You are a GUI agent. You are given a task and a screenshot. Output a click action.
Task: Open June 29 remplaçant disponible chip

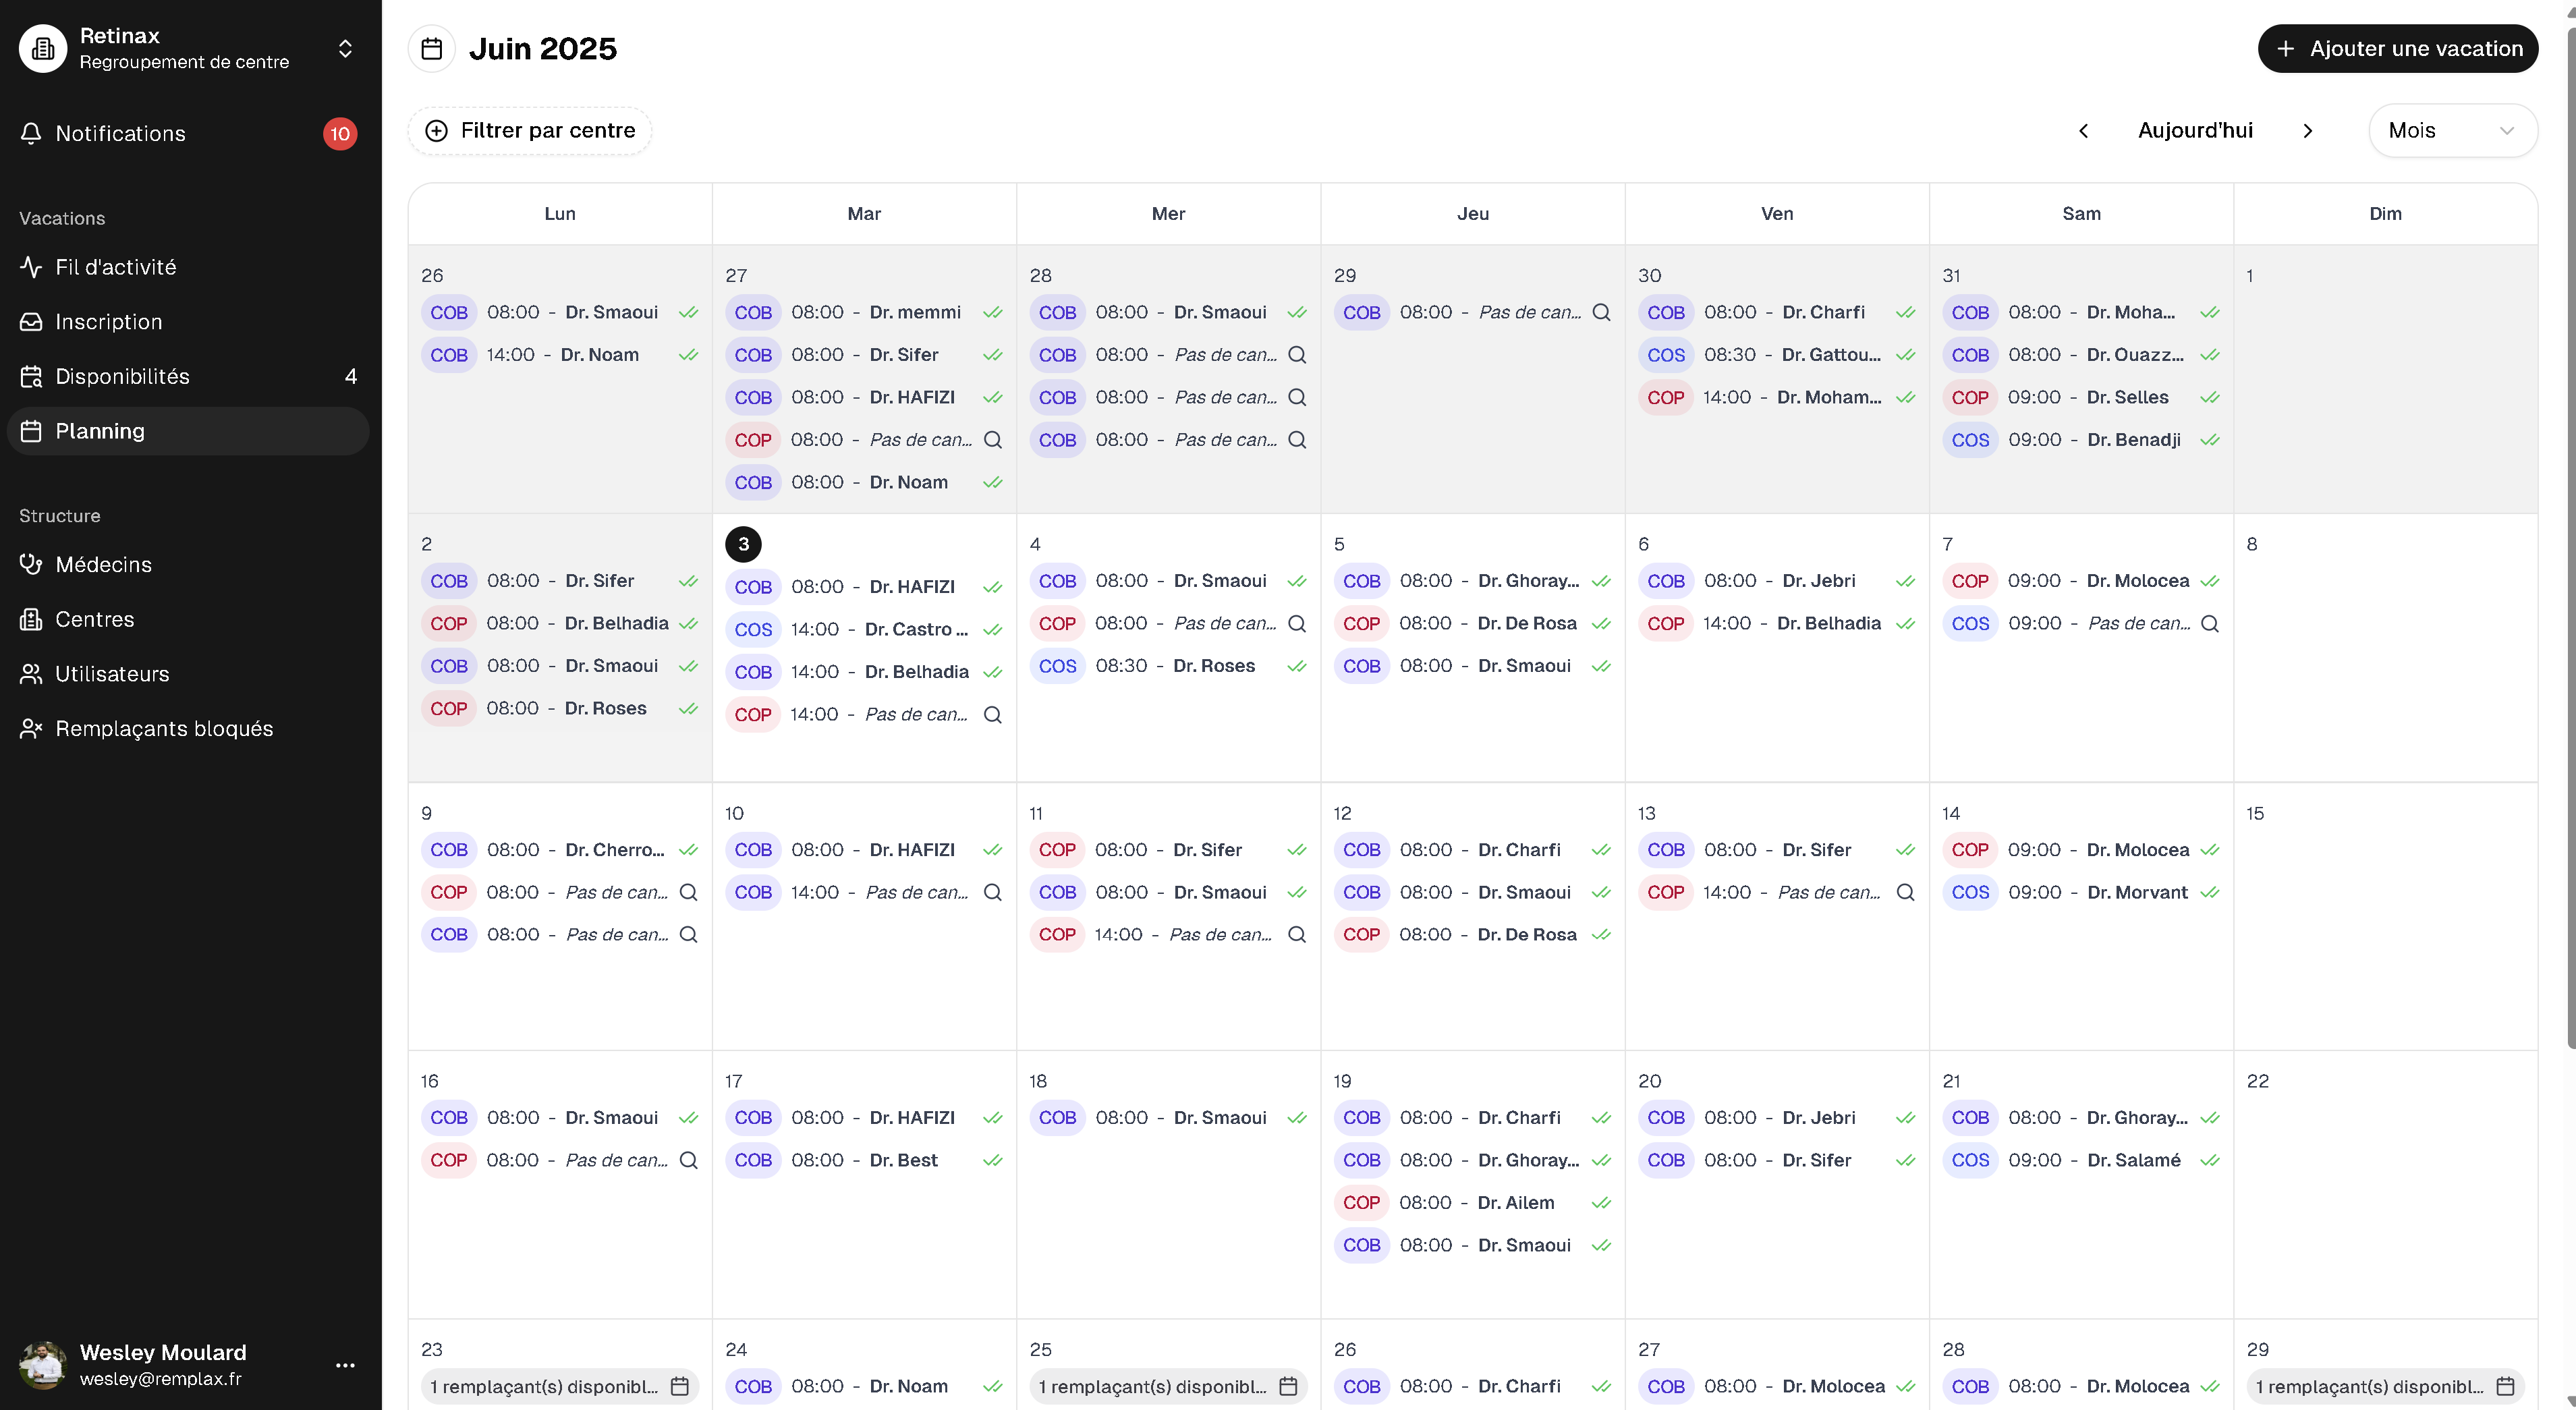tap(2385, 1387)
